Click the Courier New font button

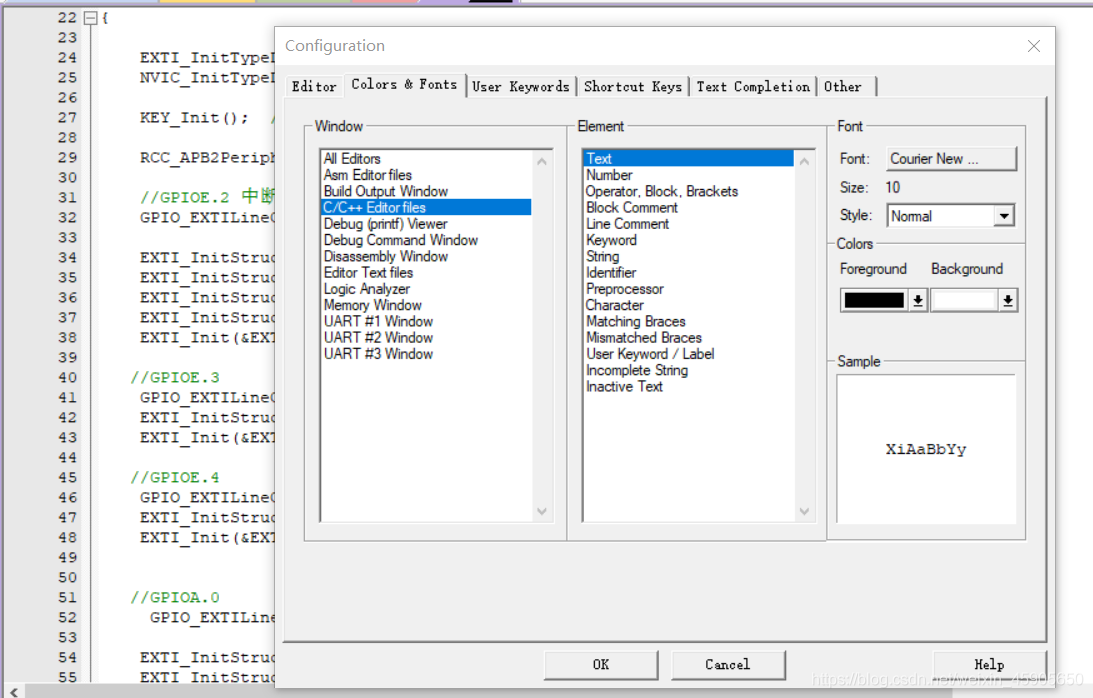(951, 159)
